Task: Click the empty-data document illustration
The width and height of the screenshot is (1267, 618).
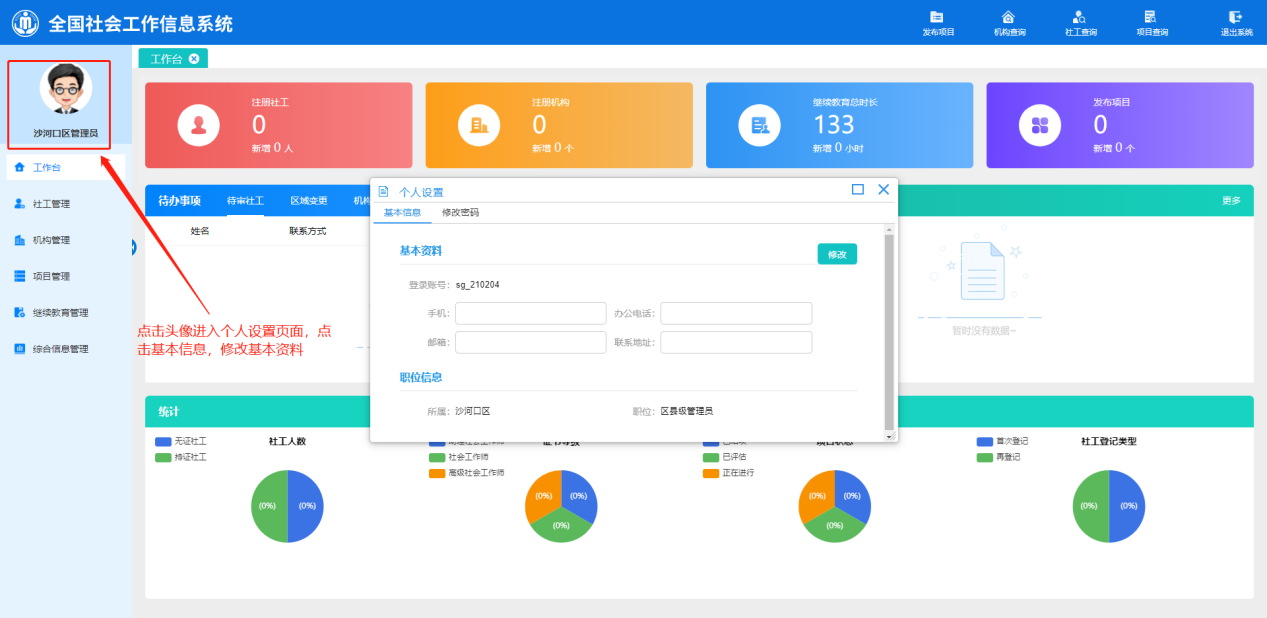Action: 980,270
